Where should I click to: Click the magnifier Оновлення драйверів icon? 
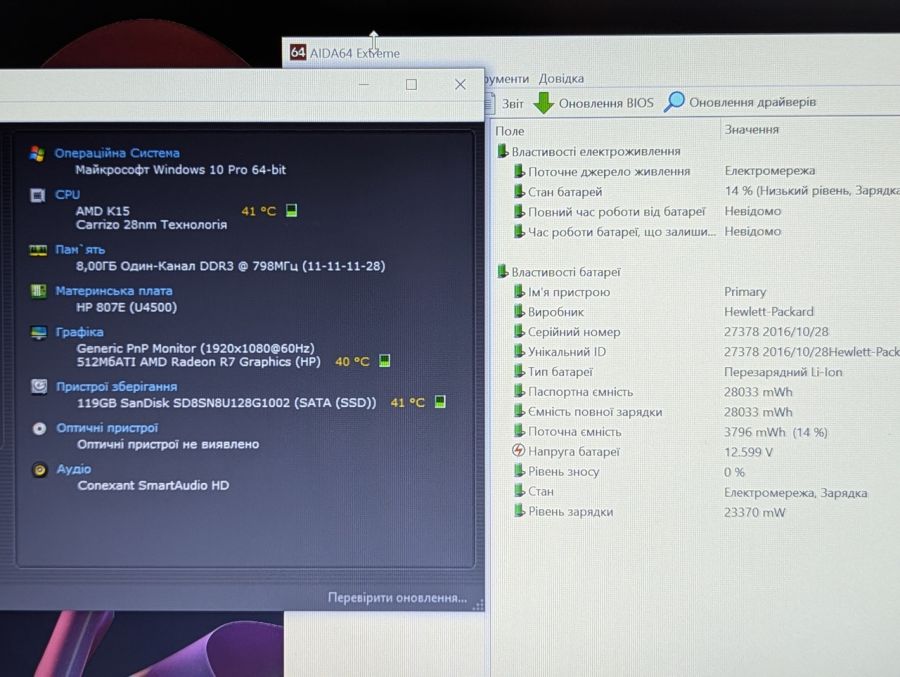pyautogui.click(x=674, y=102)
